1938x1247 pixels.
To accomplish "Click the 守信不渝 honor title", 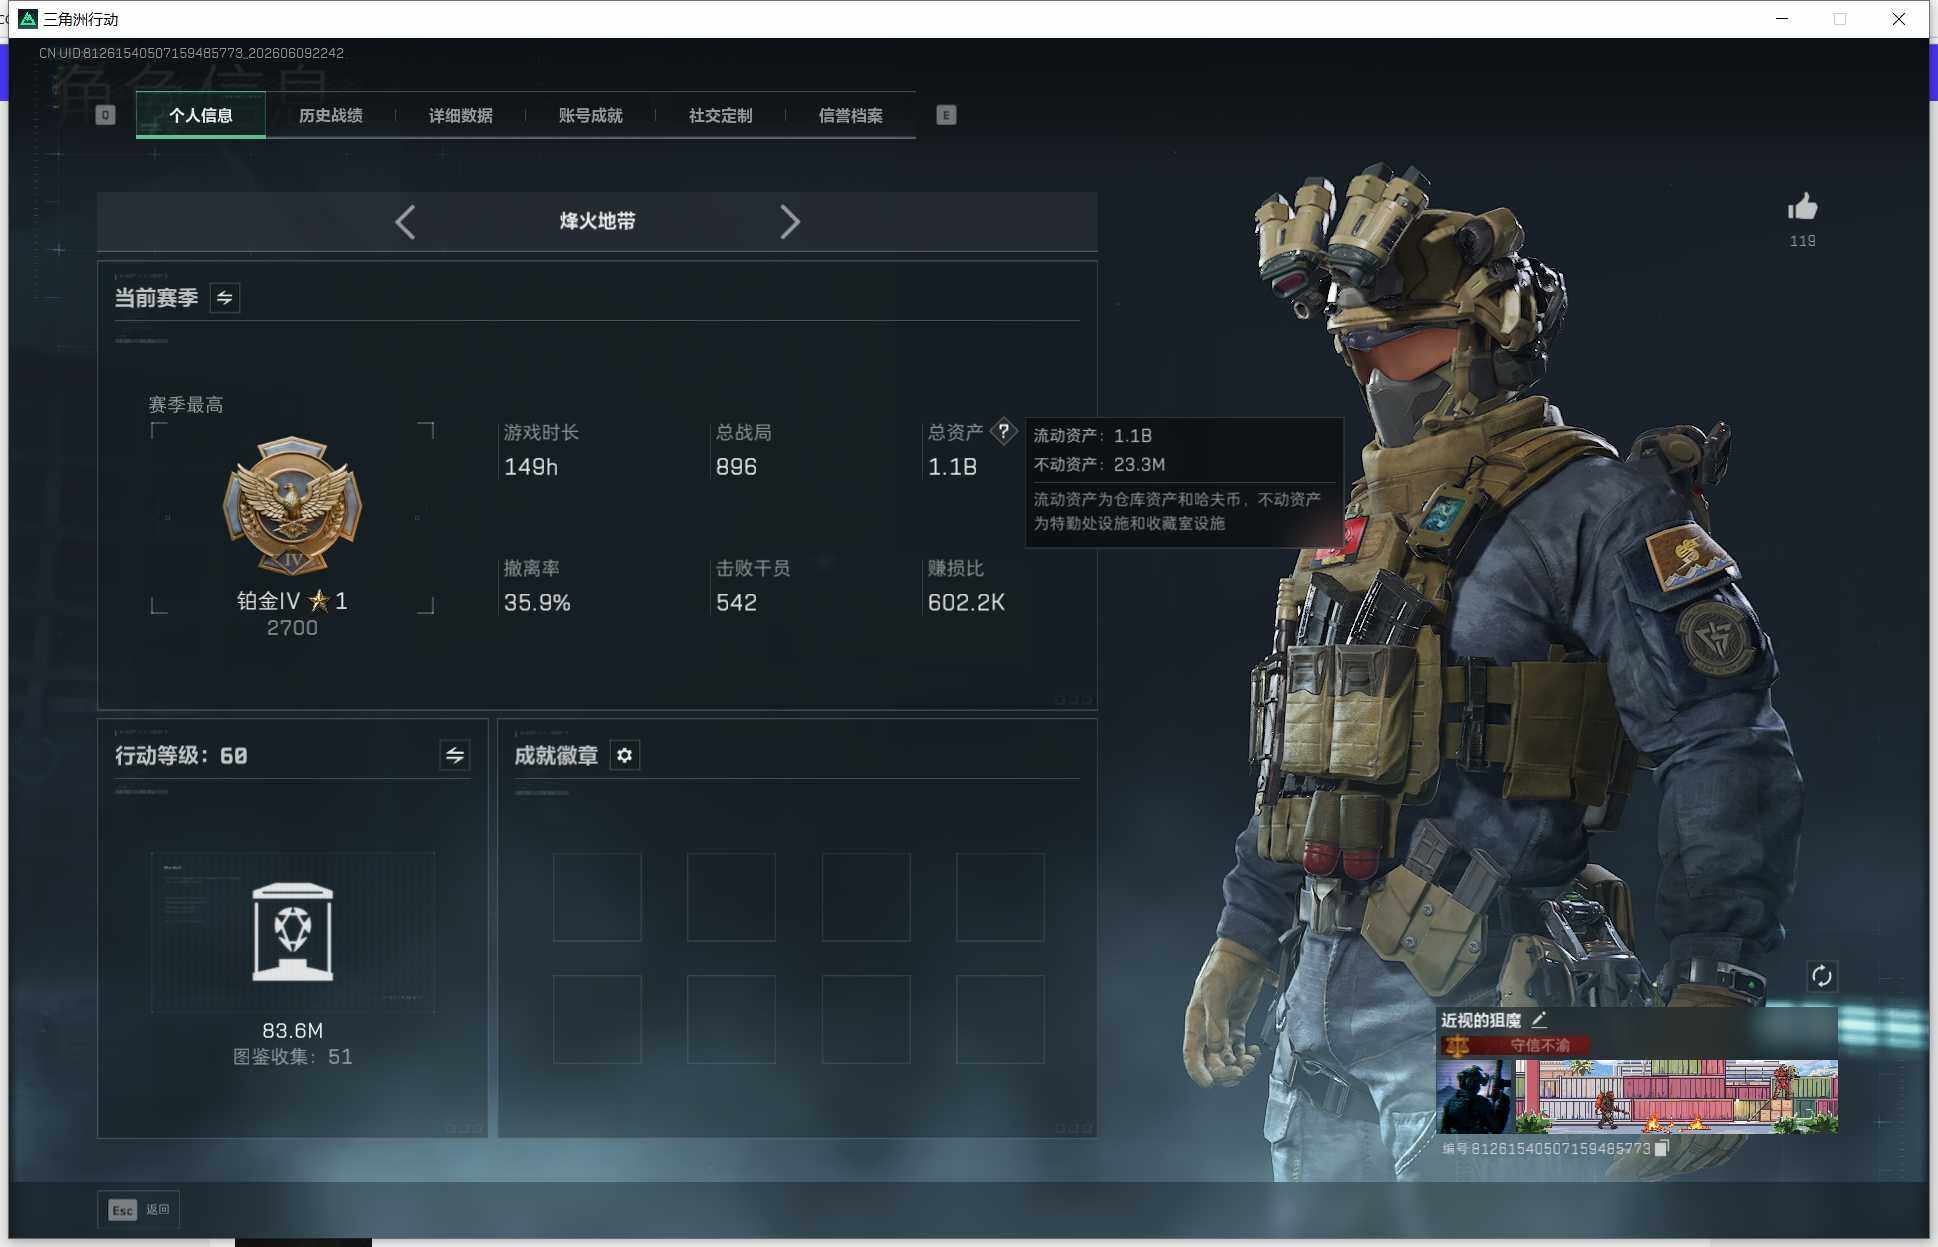I will [1540, 1046].
